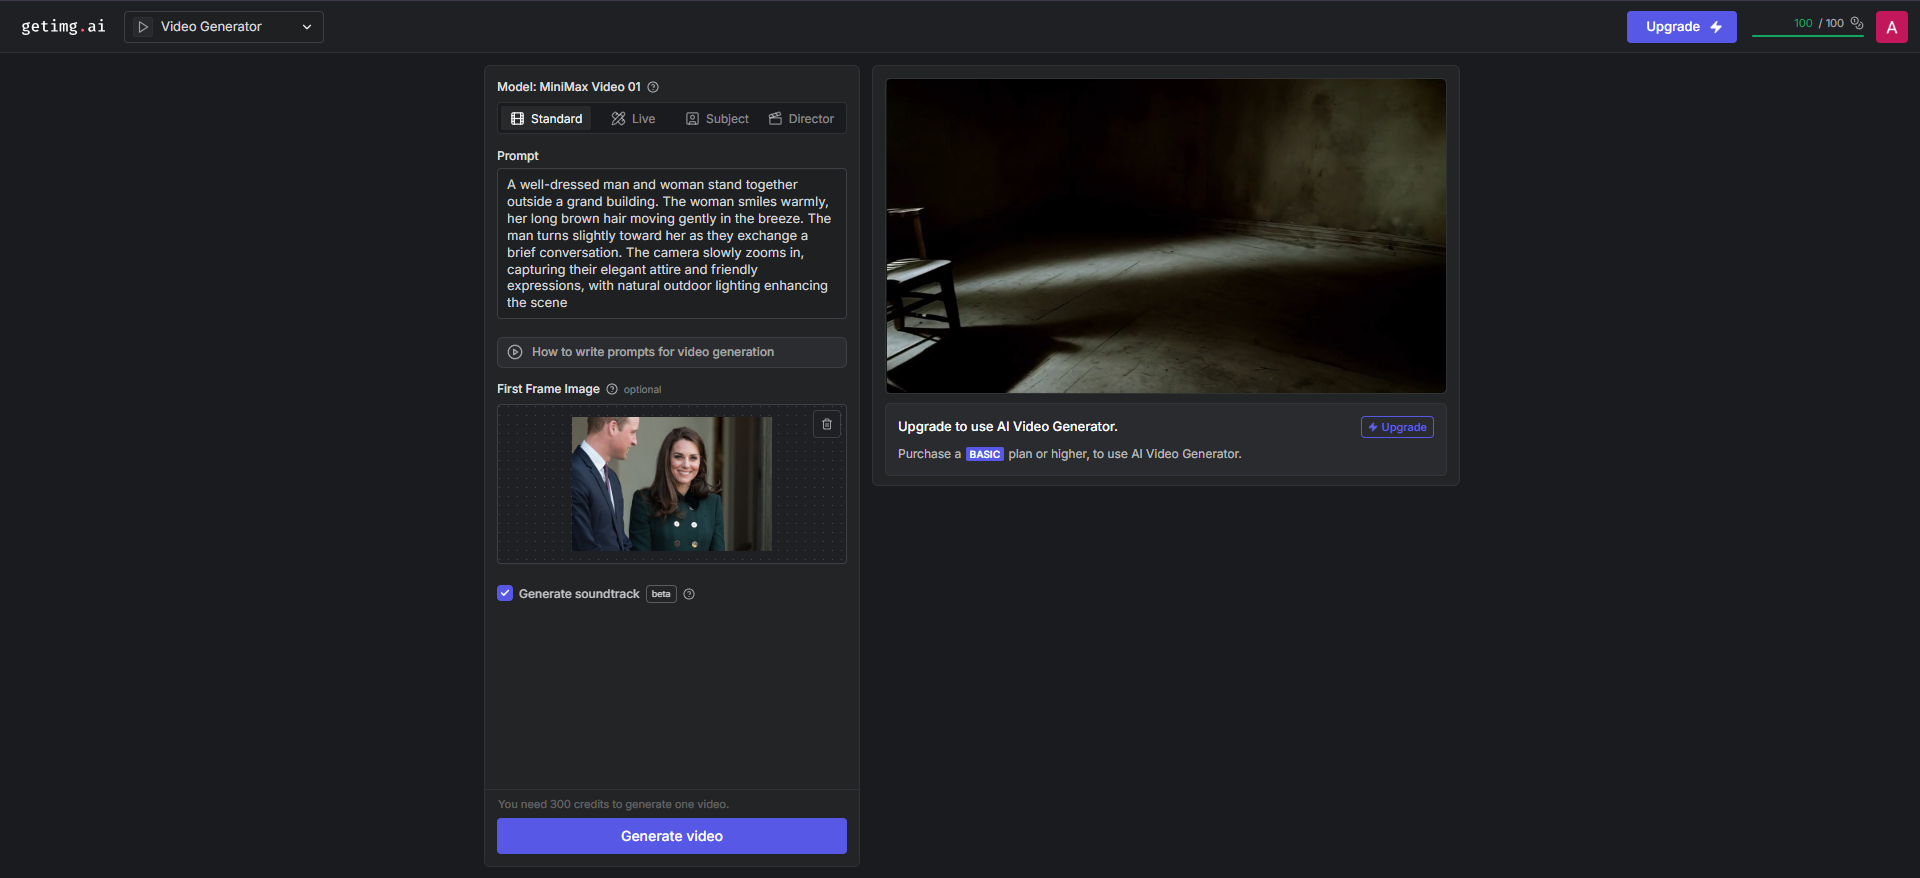Image resolution: width=1920 pixels, height=878 pixels.
Task: Click the credits coins icon
Action: pyautogui.click(x=1857, y=23)
